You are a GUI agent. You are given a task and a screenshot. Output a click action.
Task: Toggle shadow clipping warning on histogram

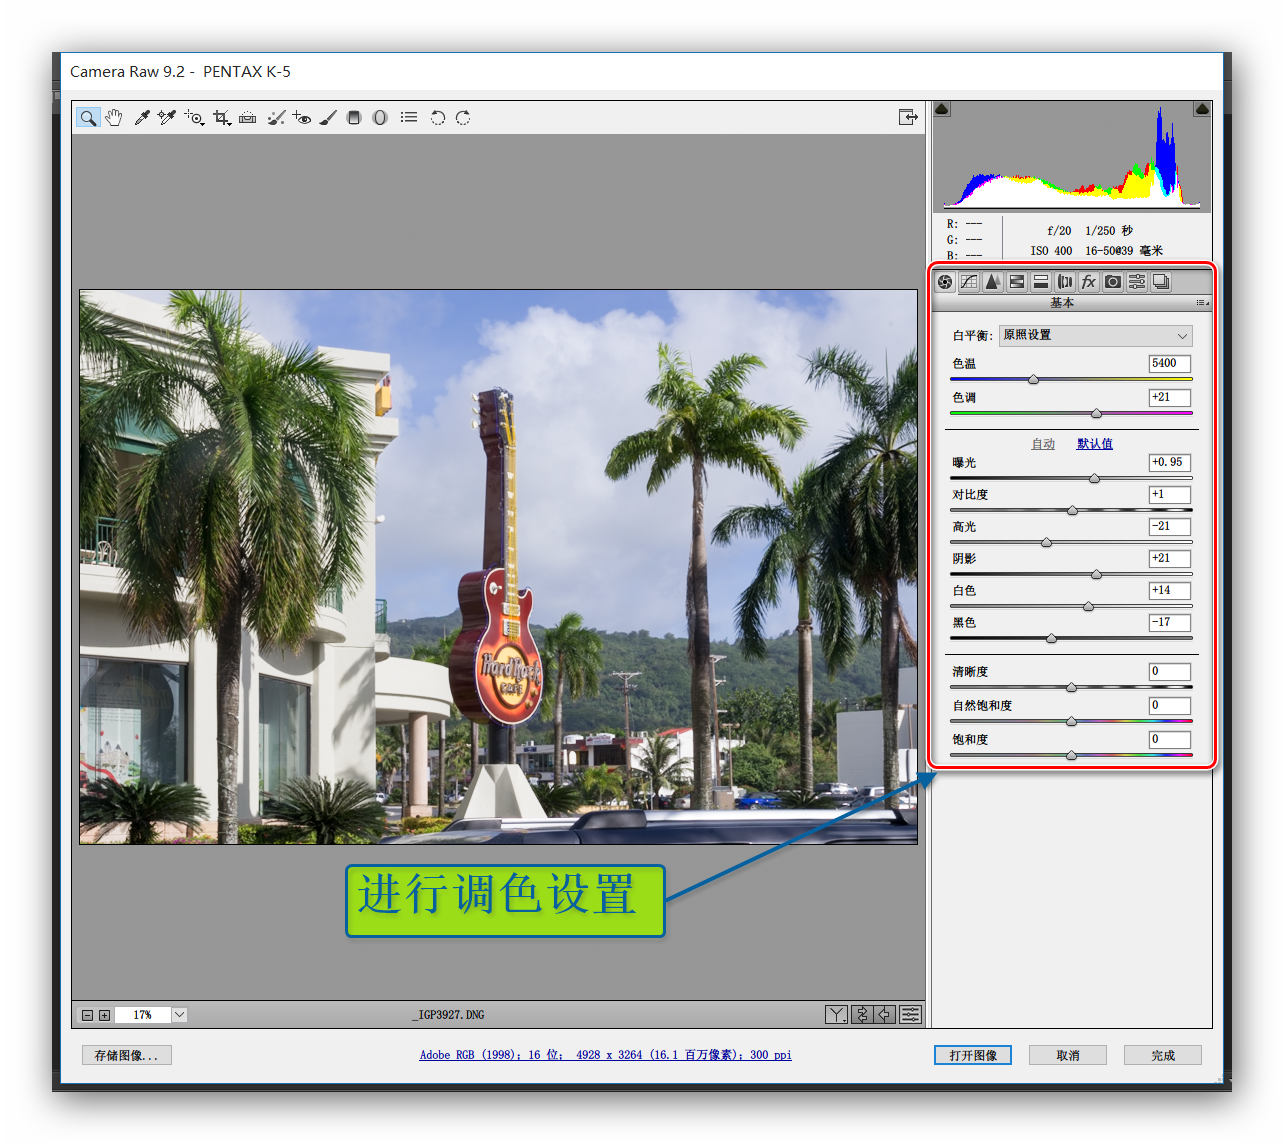(x=941, y=108)
